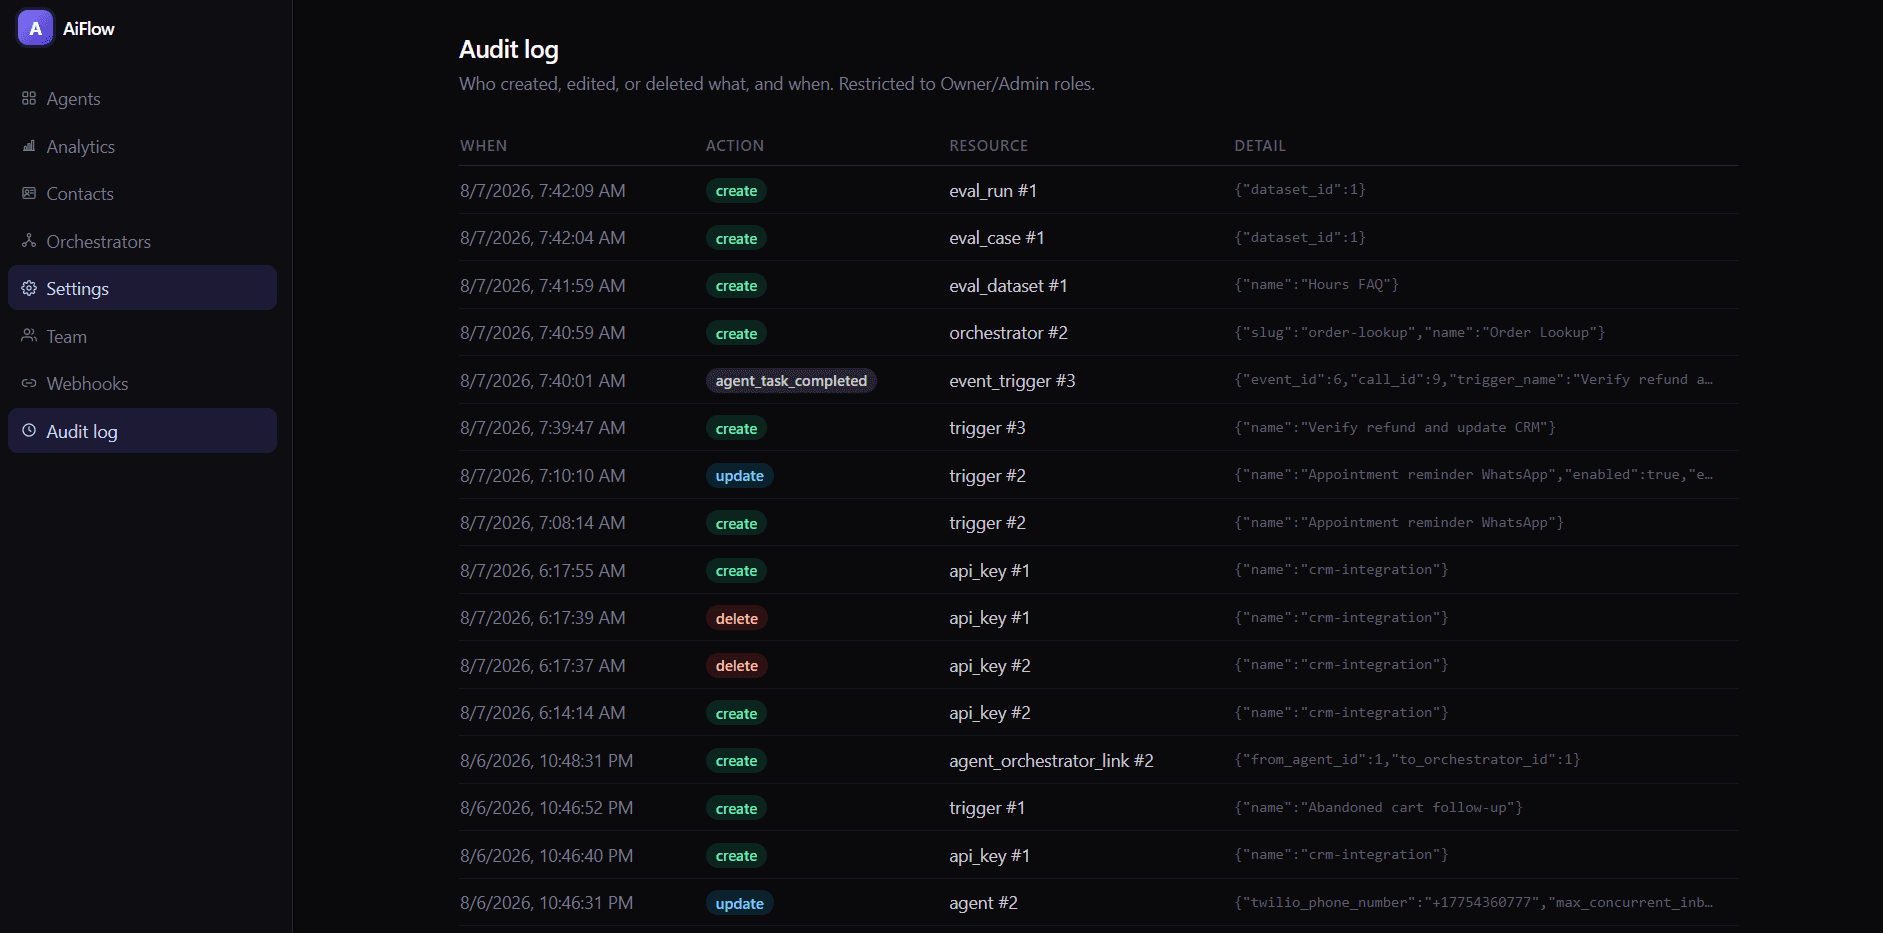
Task: Click the Webhooks link icon
Action: point(29,383)
